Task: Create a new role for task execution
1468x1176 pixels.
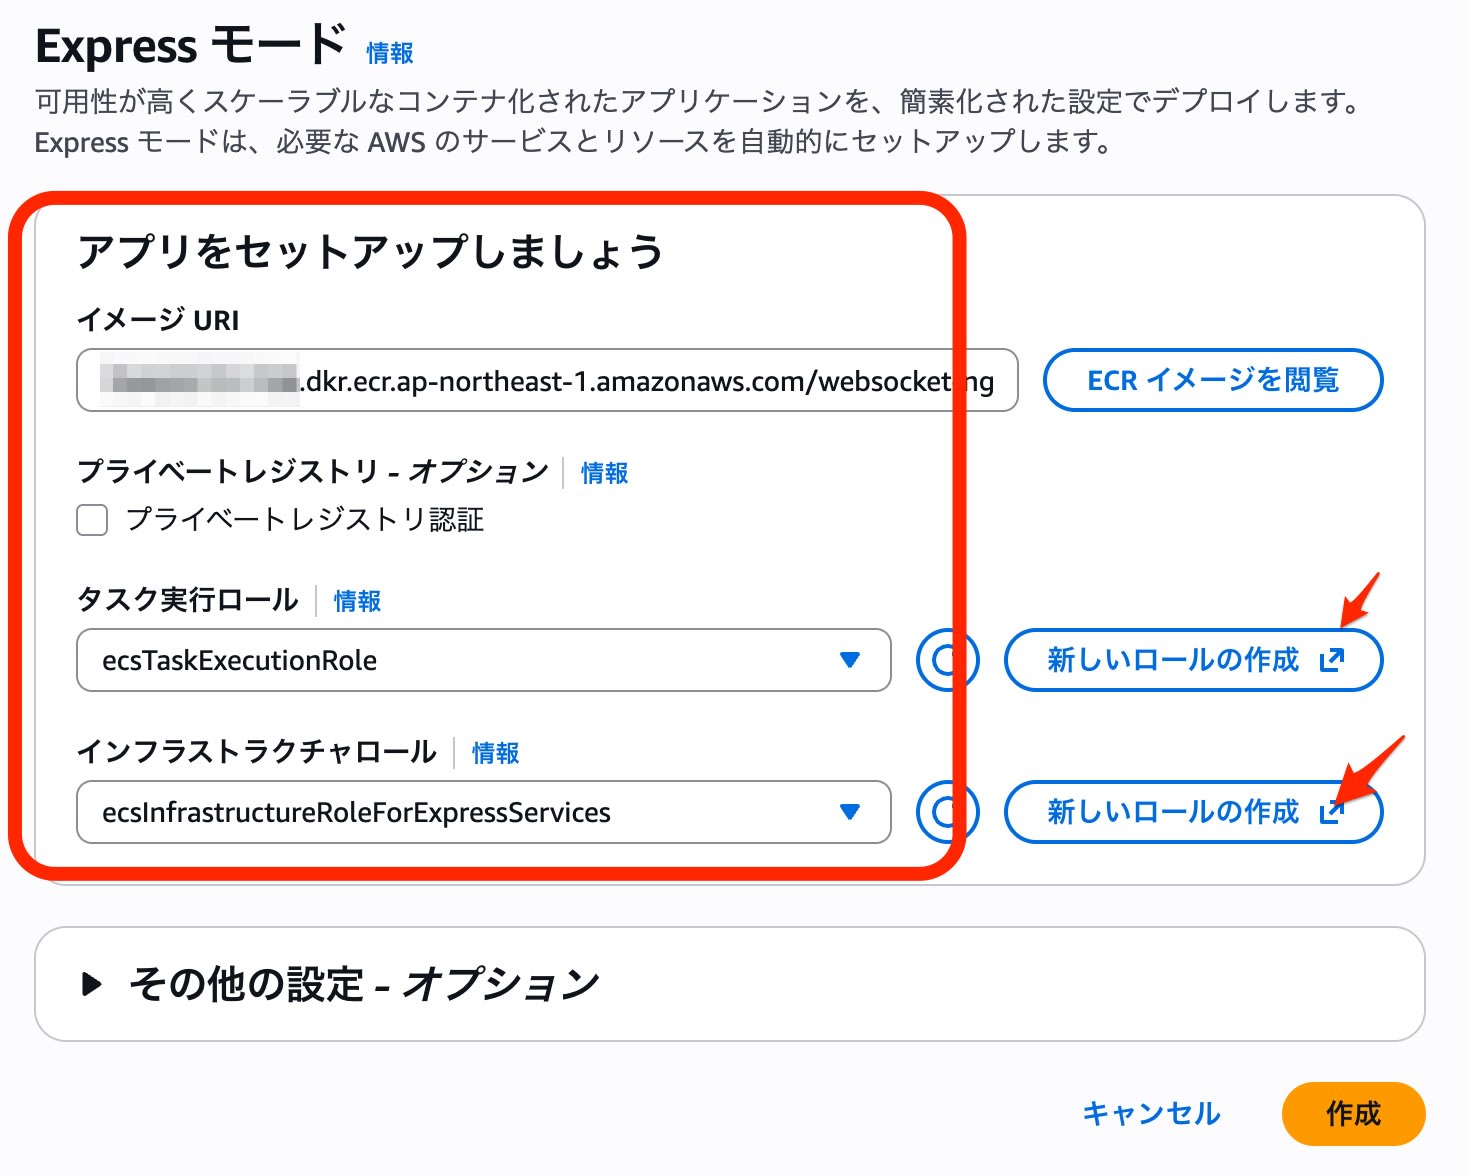Action: point(1193,660)
